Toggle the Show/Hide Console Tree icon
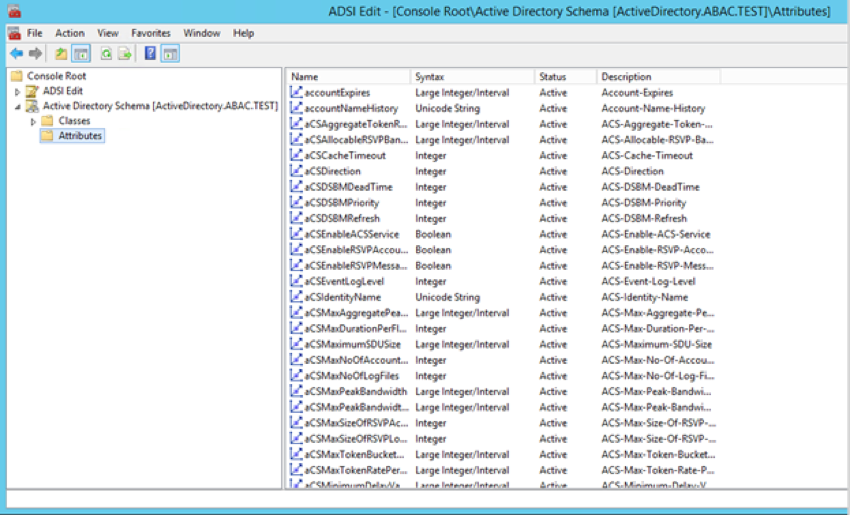The image size is (850, 515). pos(81,54)
